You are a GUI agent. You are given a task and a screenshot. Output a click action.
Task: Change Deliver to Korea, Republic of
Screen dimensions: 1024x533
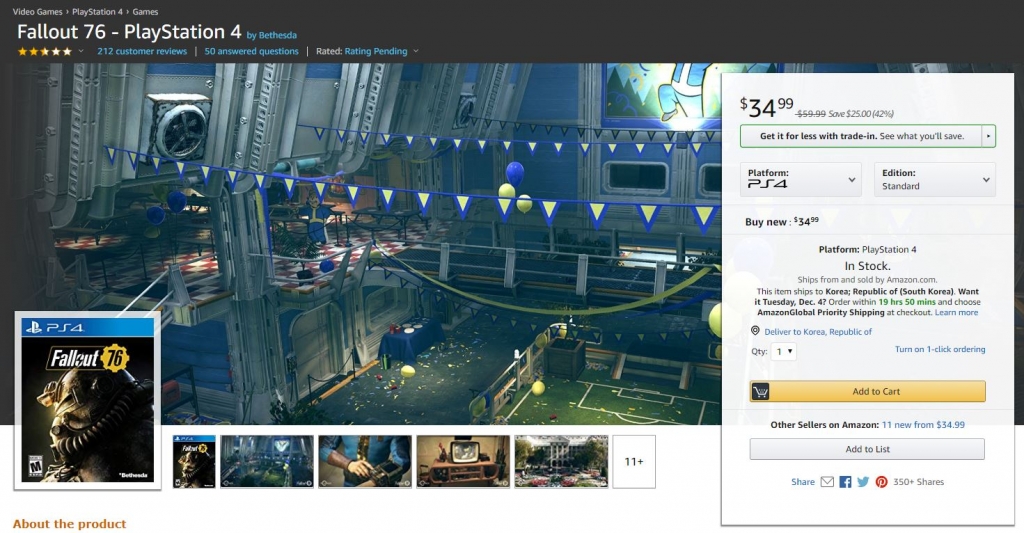click(818, 332)
